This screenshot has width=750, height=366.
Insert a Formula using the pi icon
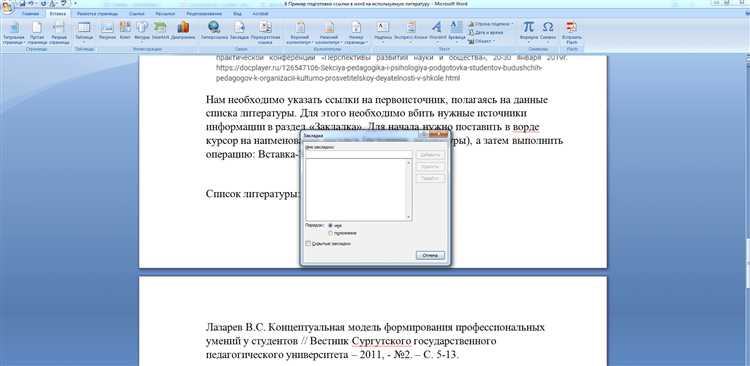click(529, 31)
